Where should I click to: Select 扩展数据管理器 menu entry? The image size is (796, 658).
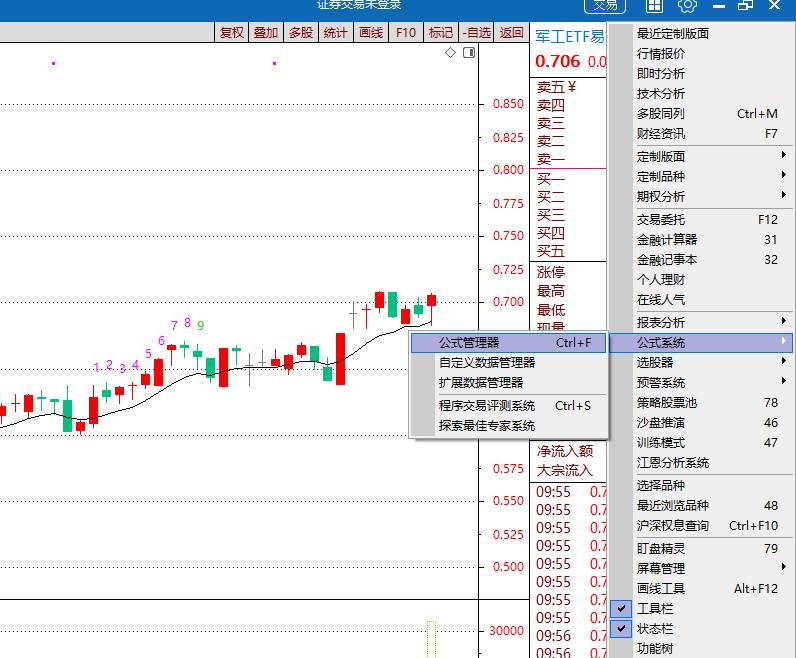[x=509, y=382]
